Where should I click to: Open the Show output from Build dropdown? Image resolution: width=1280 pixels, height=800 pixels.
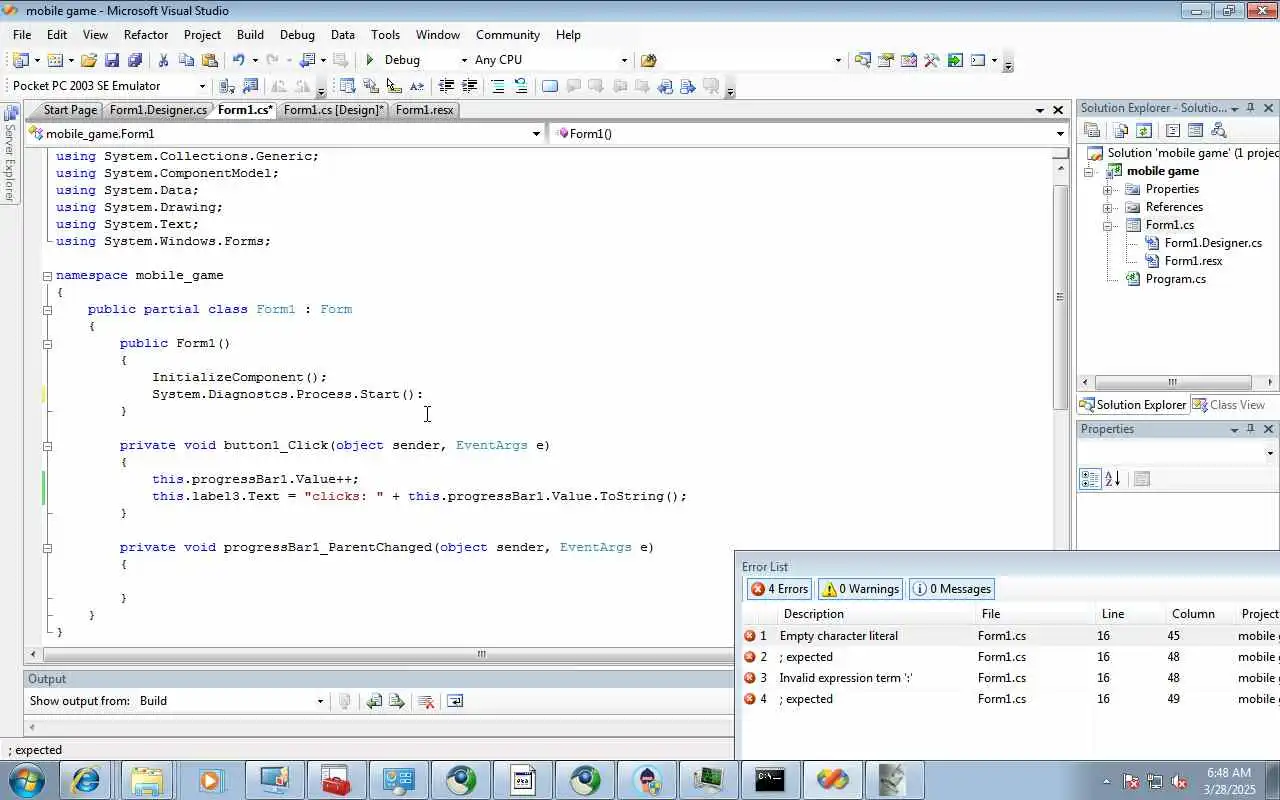[320, 701]
